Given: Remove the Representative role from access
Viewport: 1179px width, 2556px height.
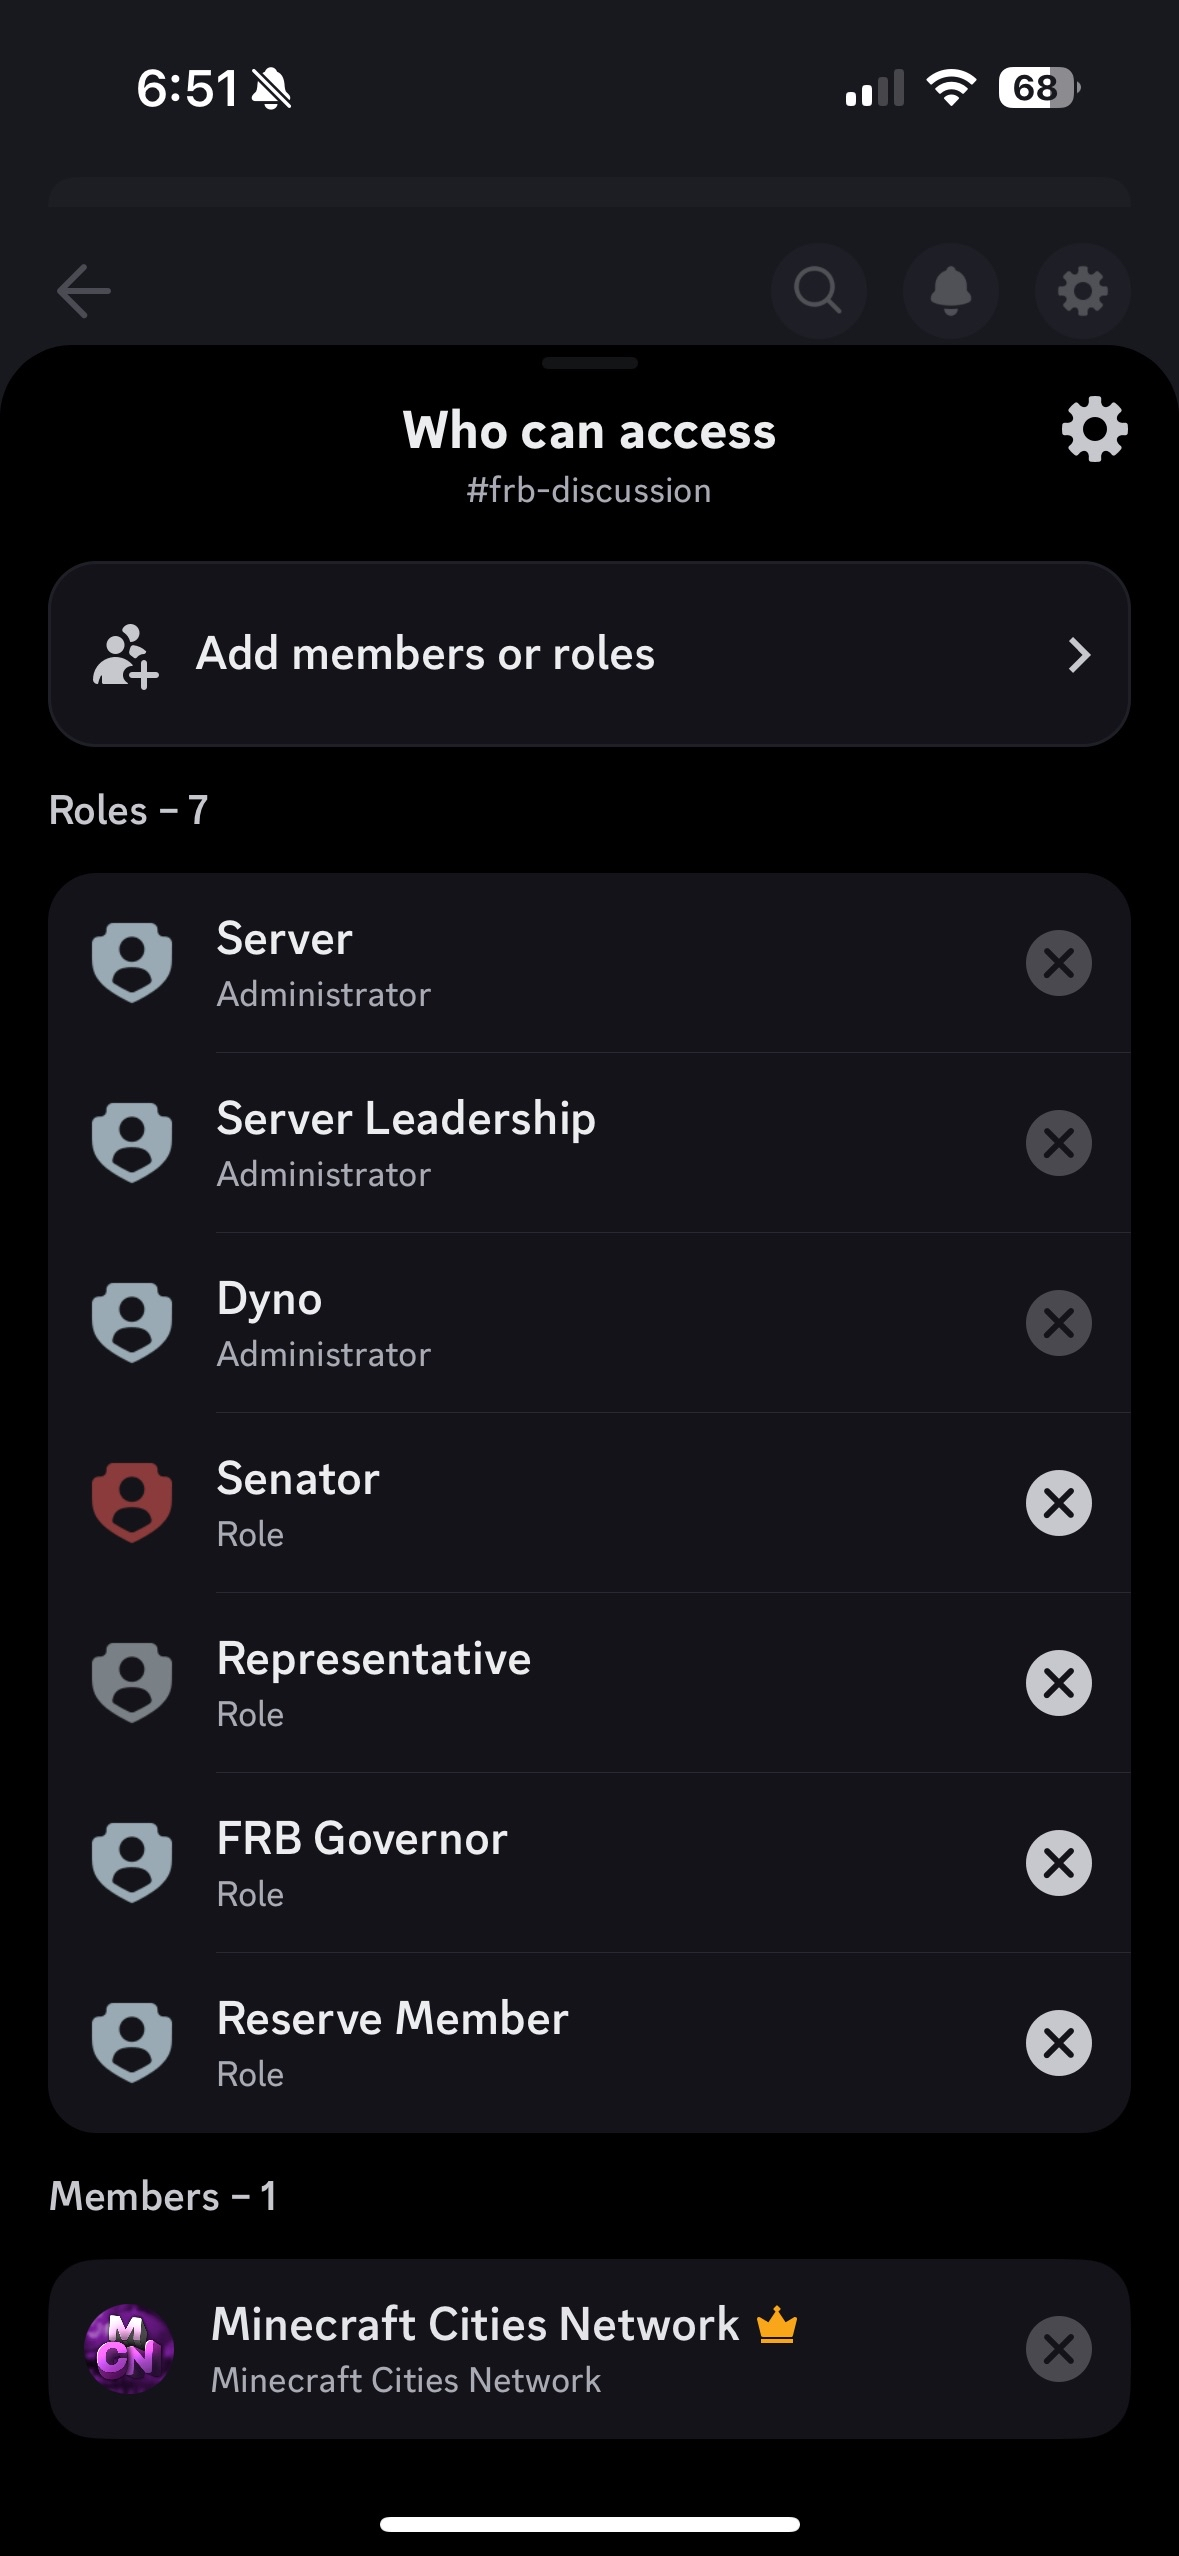Looking at the screenshot, I should 1058,1682.
